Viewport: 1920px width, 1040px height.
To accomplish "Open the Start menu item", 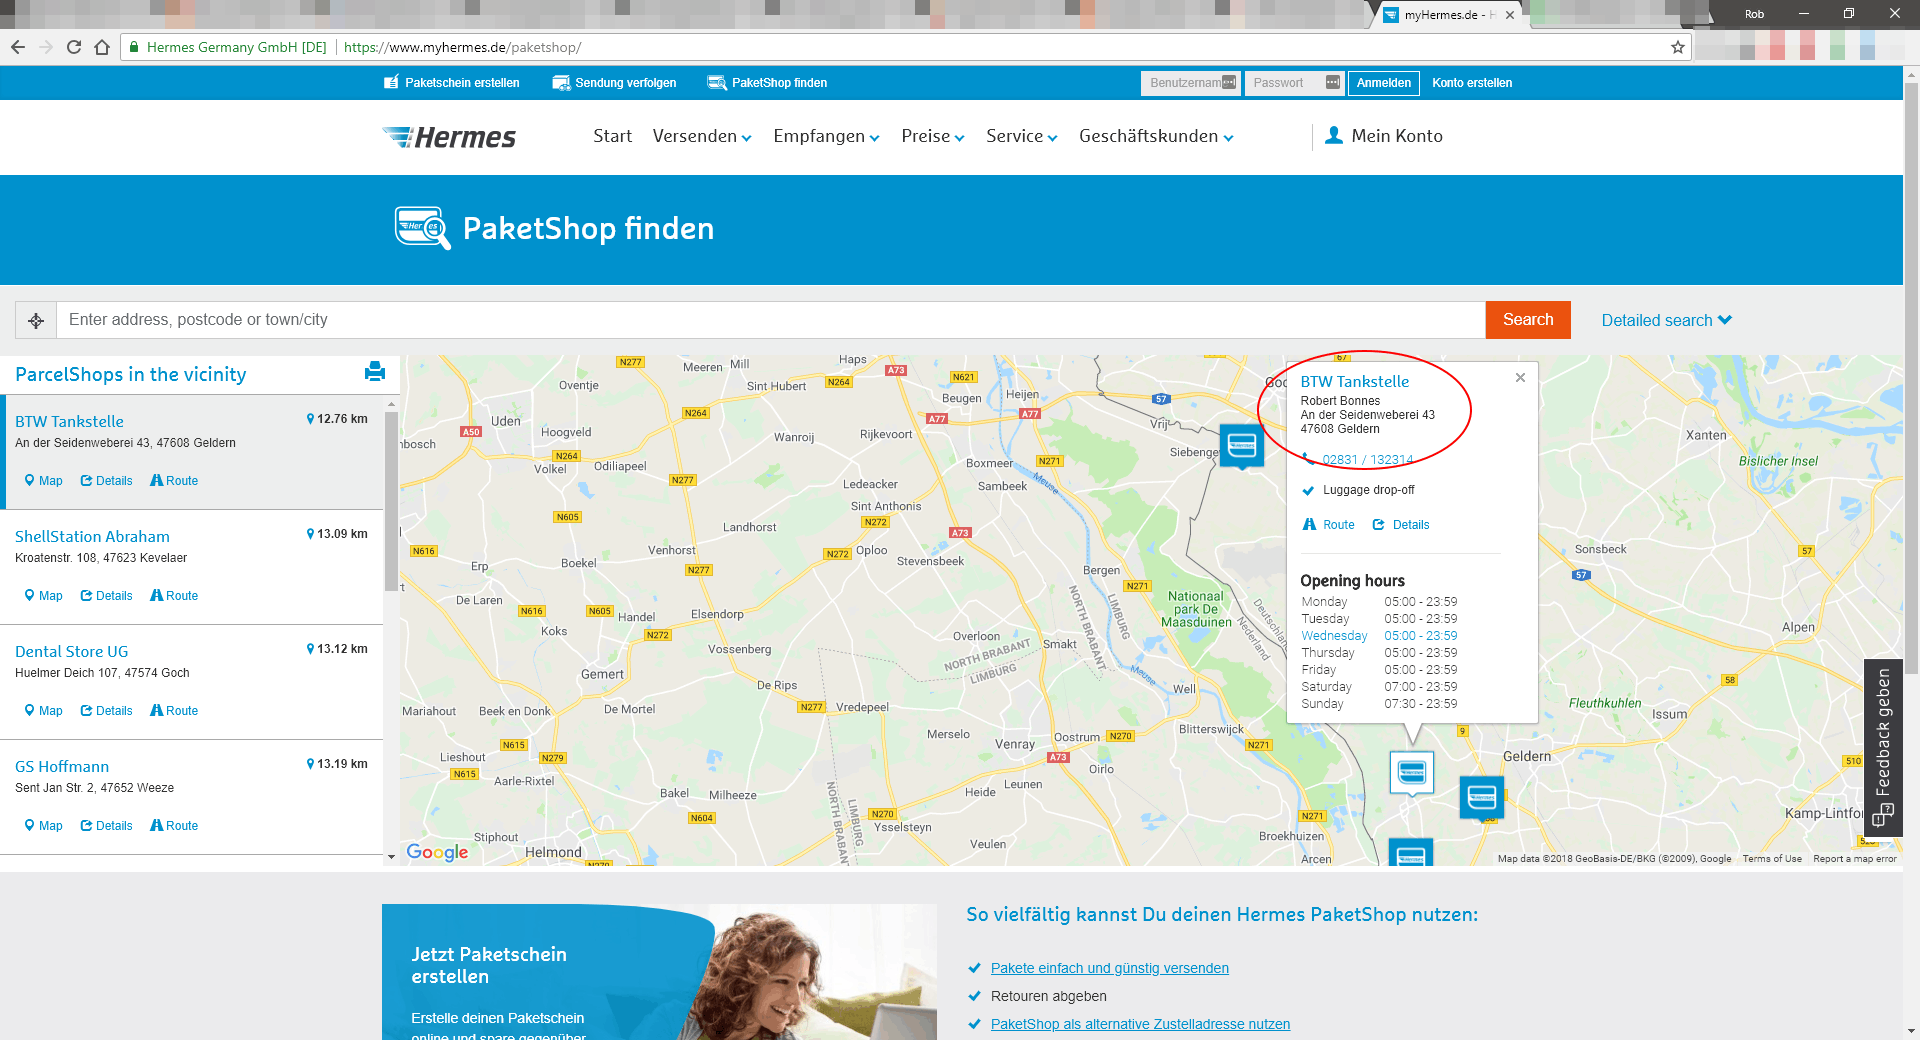I will [612, 136].
